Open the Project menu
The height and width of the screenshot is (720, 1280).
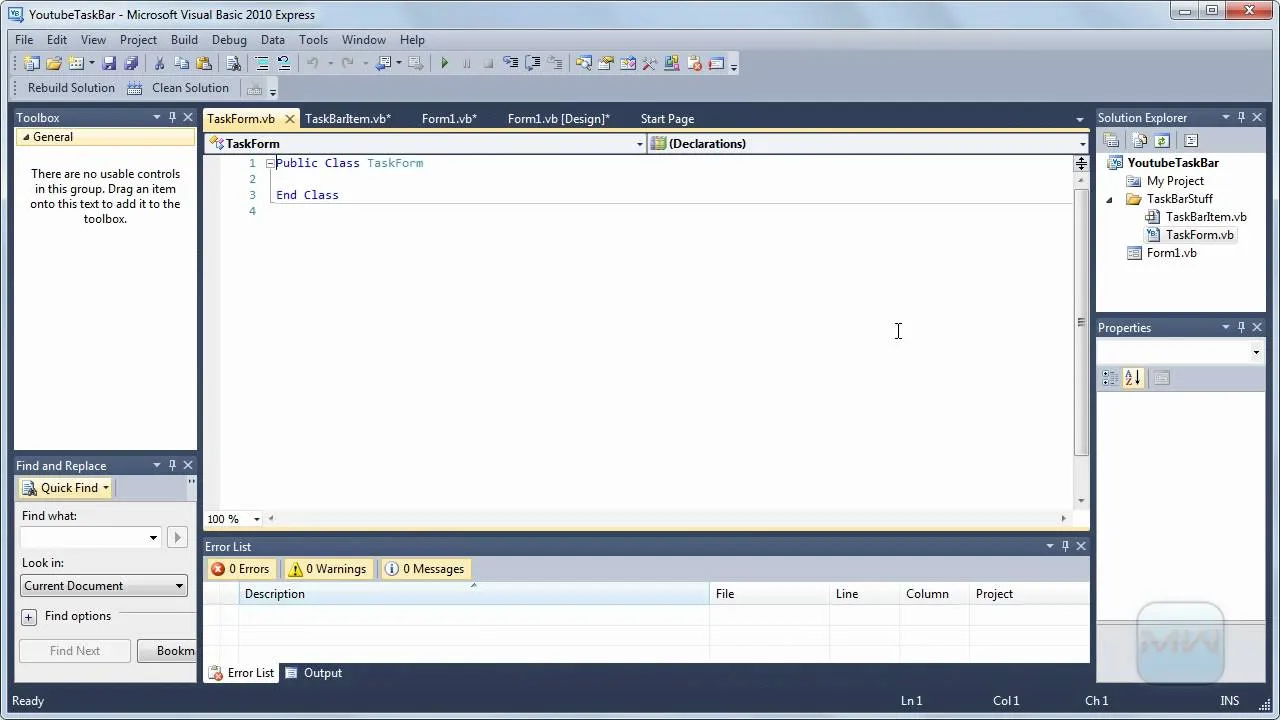pyautogui.click(x=138, y=40)
